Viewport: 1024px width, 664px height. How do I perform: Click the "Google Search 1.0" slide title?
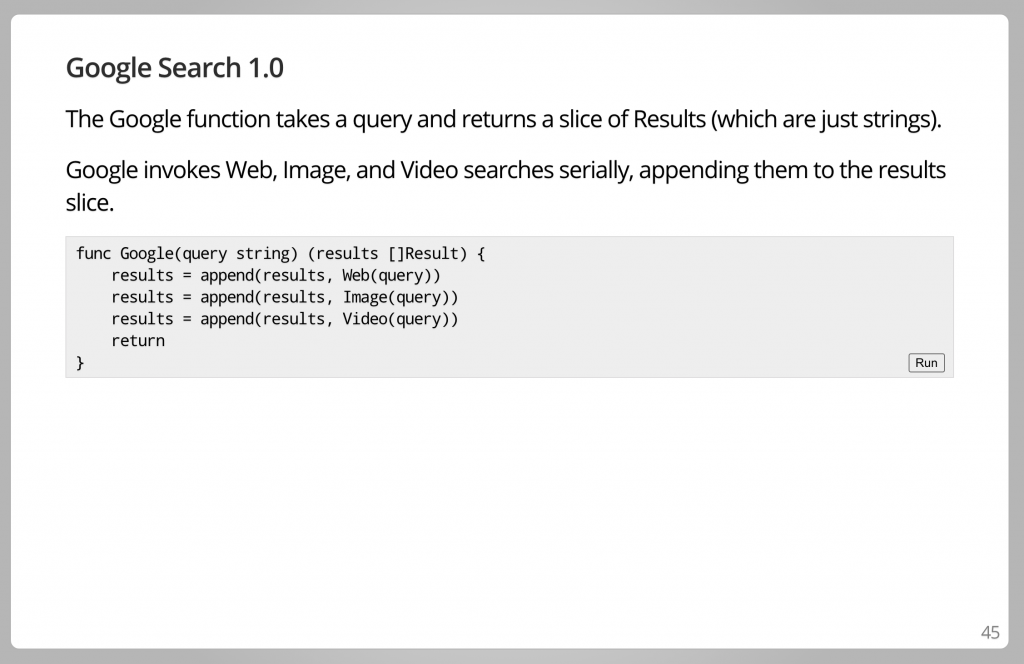(174, 68)
